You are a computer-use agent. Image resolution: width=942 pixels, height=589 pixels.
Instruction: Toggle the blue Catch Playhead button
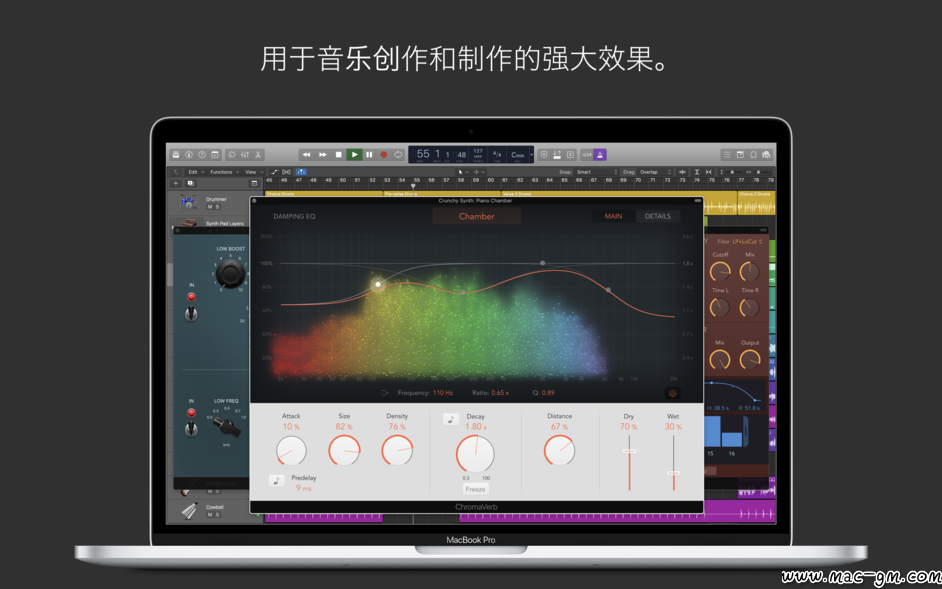tap(300, 172)
